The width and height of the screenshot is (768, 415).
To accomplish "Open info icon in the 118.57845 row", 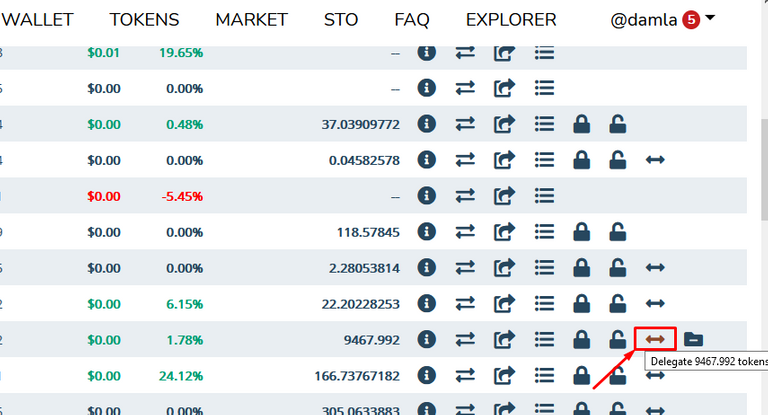I will pyautogui.click(x=427, y=231).
